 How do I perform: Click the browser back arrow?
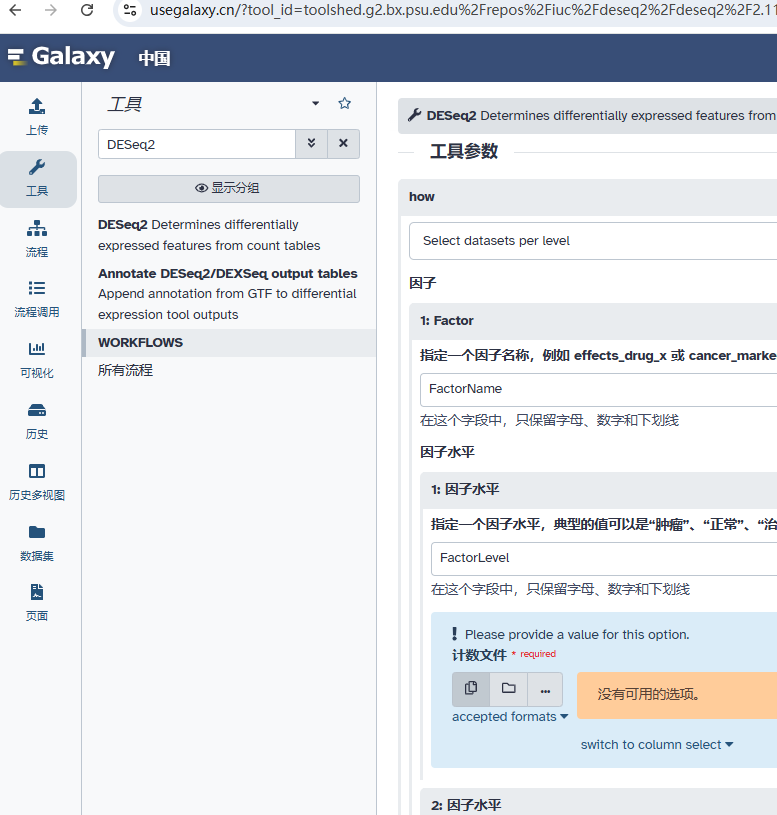pos(16,10)
